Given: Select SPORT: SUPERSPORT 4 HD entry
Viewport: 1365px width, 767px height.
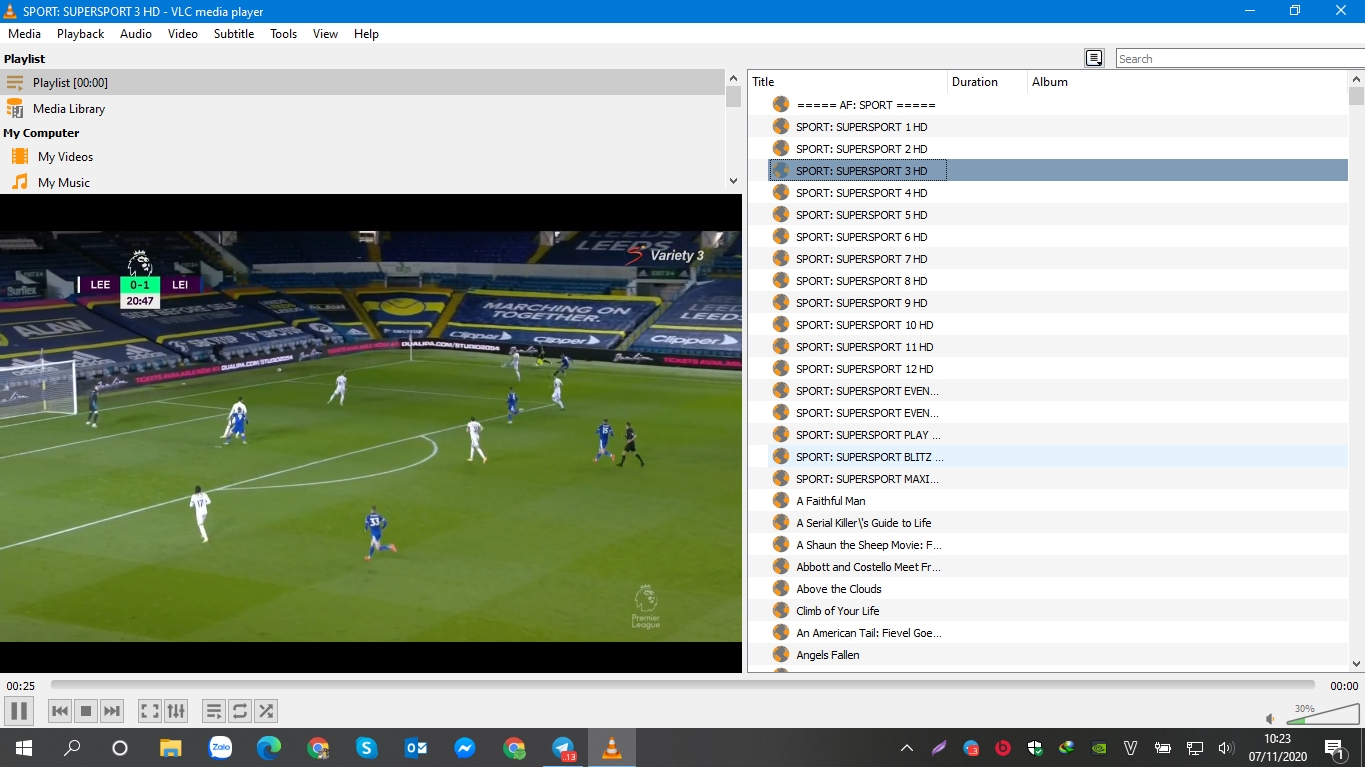Looking at the screenshot, I should (861, 193).
